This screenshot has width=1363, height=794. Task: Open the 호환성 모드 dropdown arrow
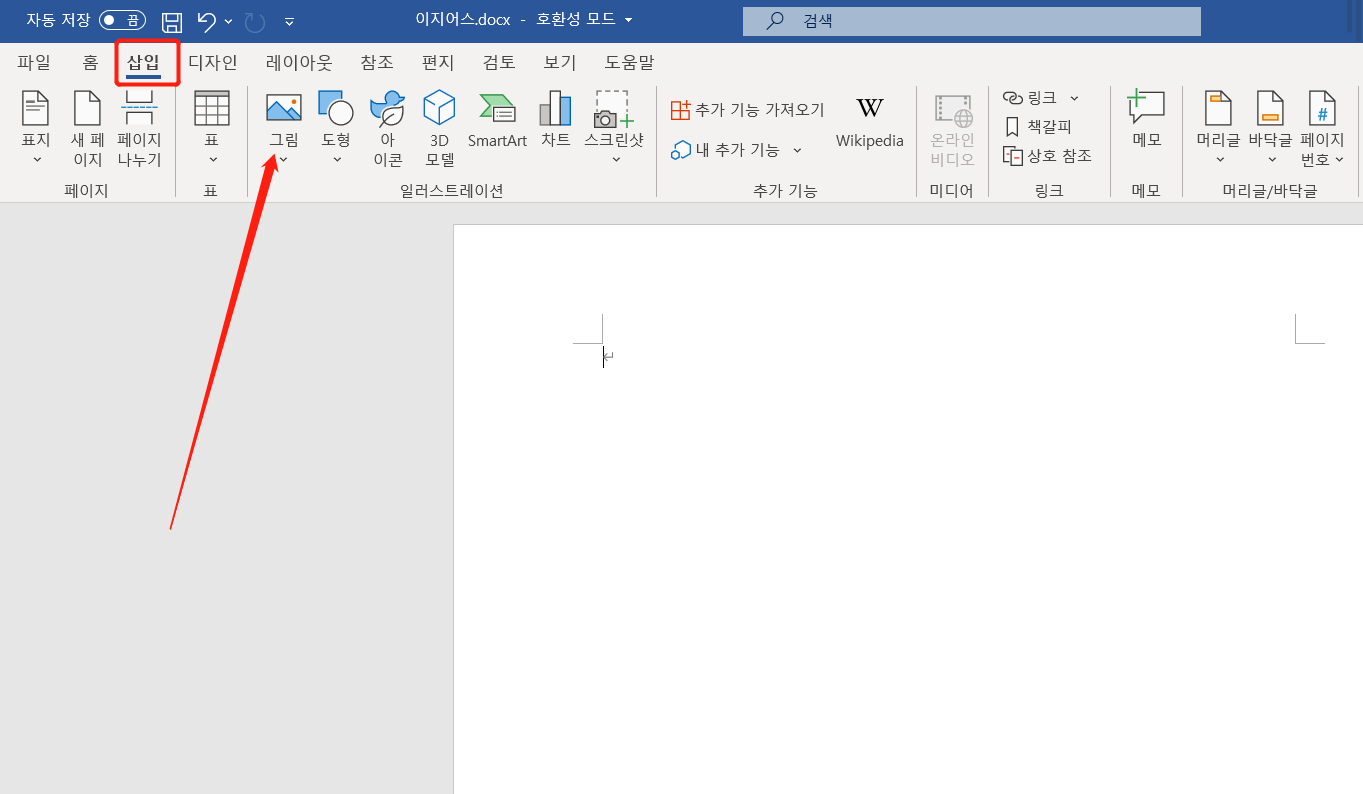[x=628, y=18]
